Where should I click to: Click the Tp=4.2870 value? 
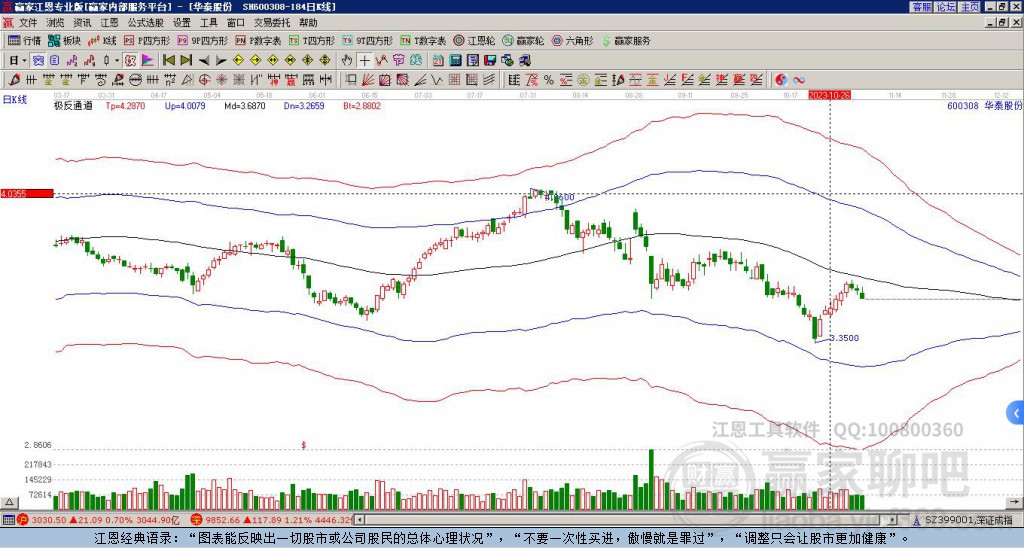(x=125, y=106)
